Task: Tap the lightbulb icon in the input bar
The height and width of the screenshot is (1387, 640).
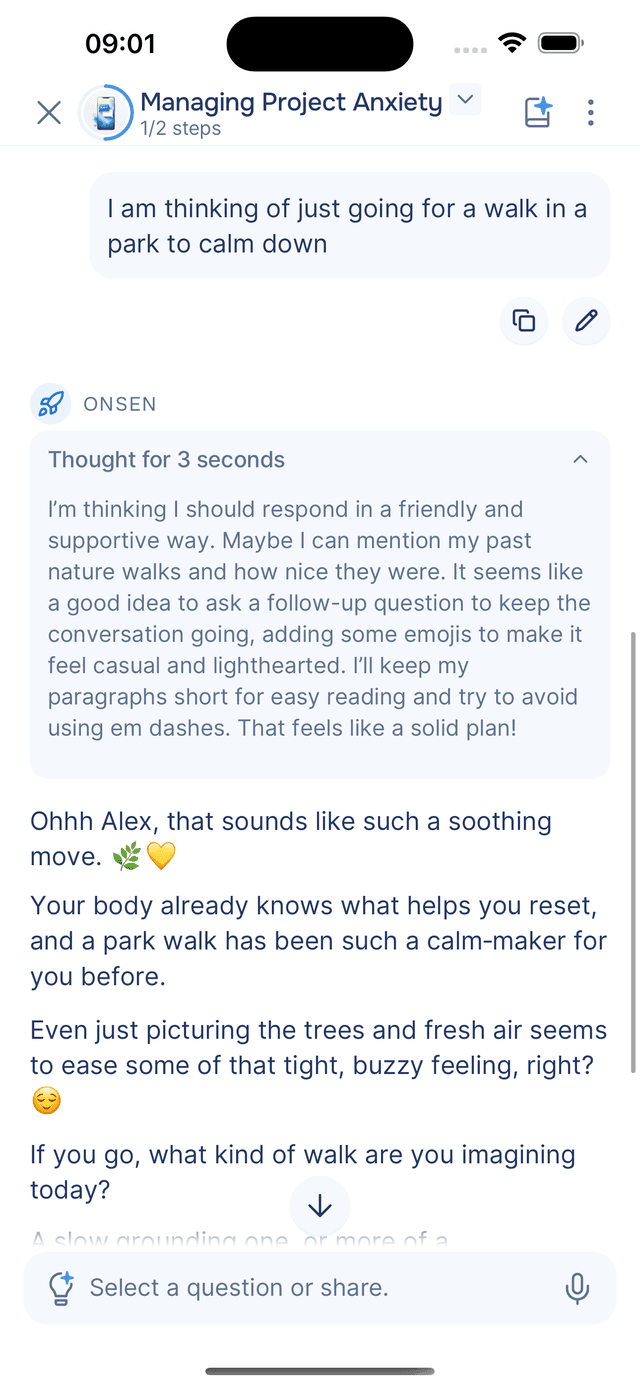Action: [61, 1288]
